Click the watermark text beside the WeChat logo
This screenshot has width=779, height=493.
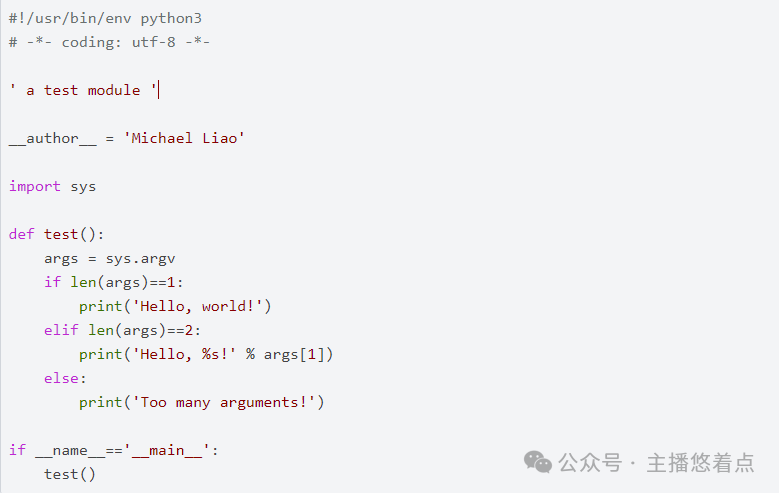656,463
